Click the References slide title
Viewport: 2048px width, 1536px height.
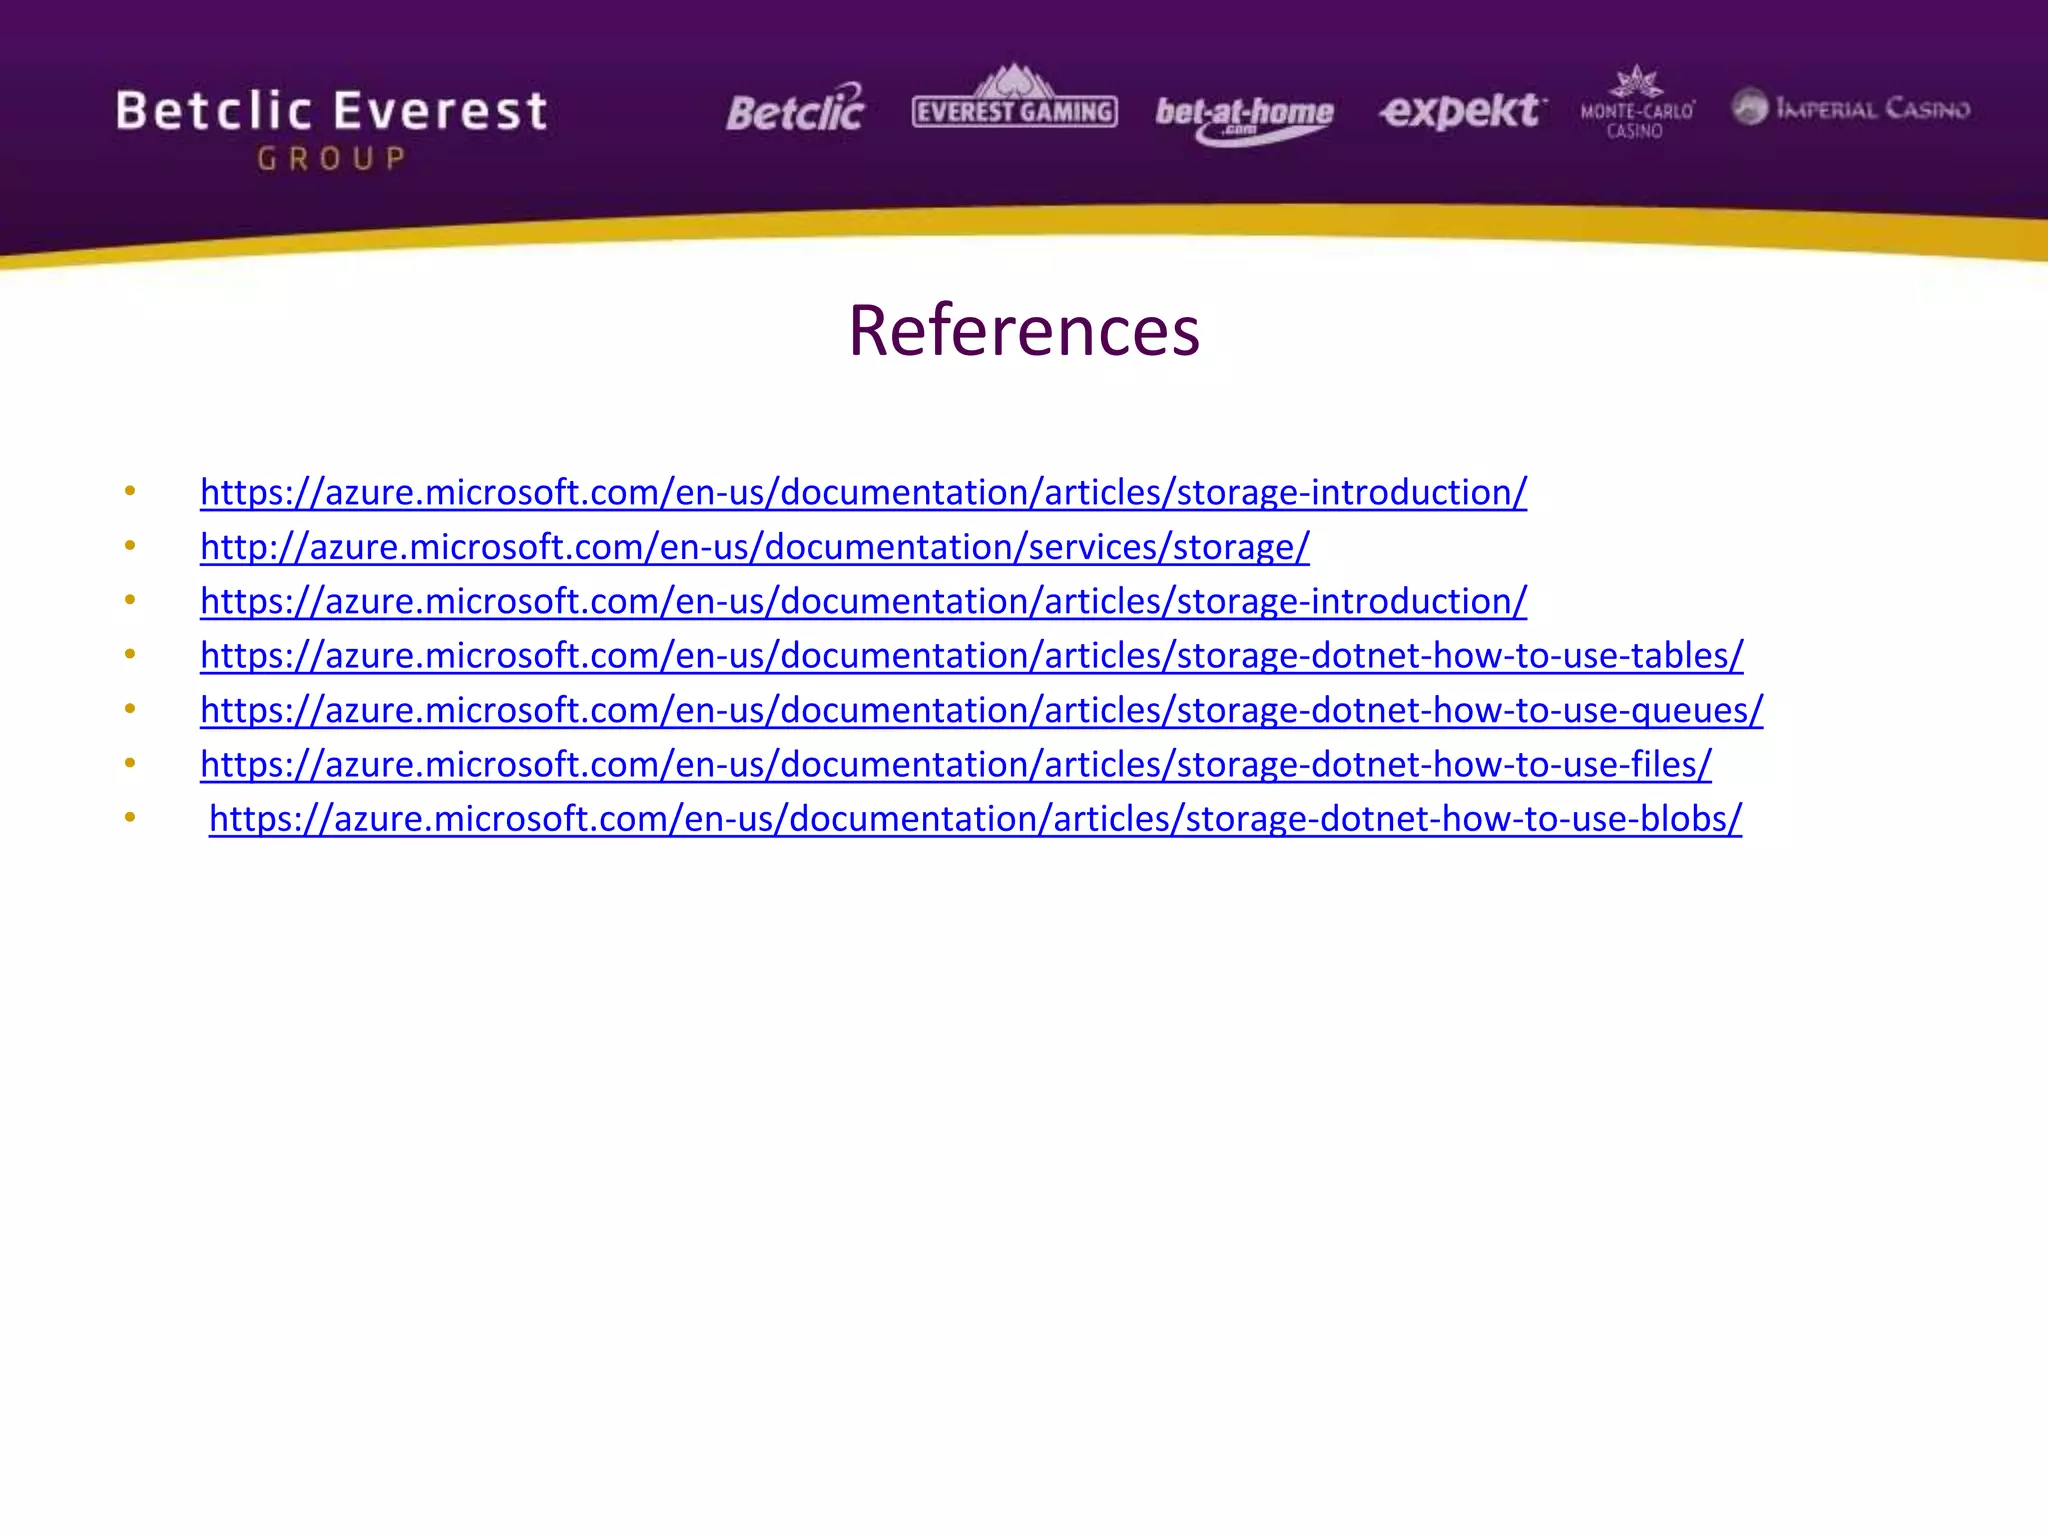click(1024, 330)
